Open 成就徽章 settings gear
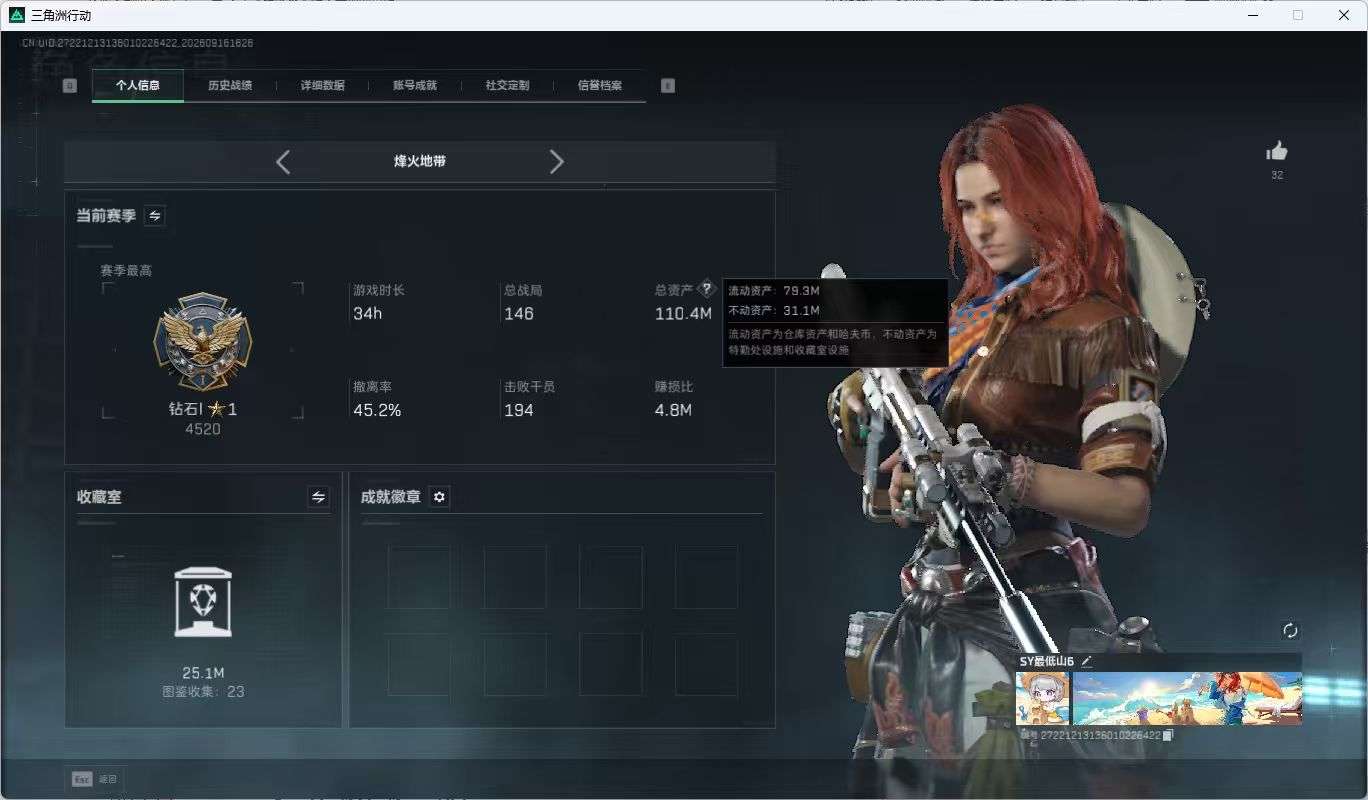 (439, 497)
